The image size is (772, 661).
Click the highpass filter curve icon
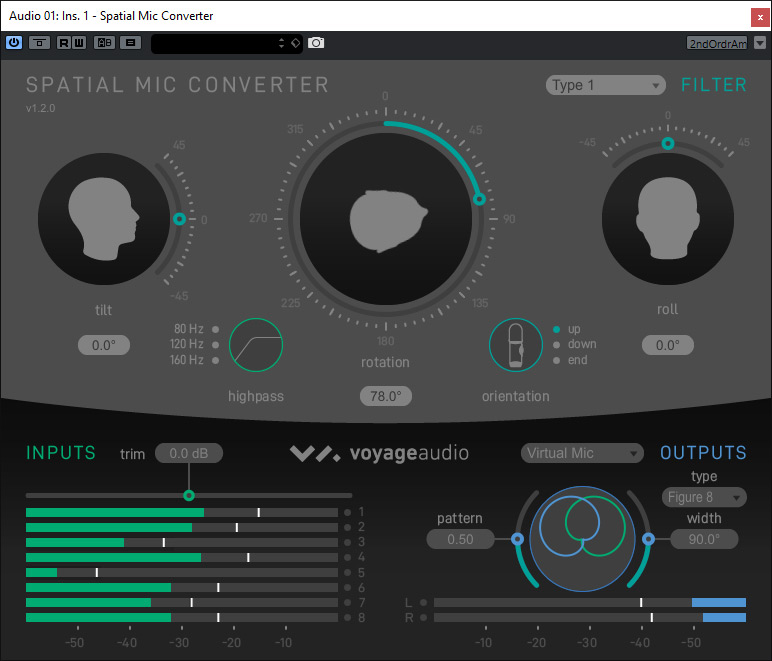pyautogui.click(x=256, y=345)
